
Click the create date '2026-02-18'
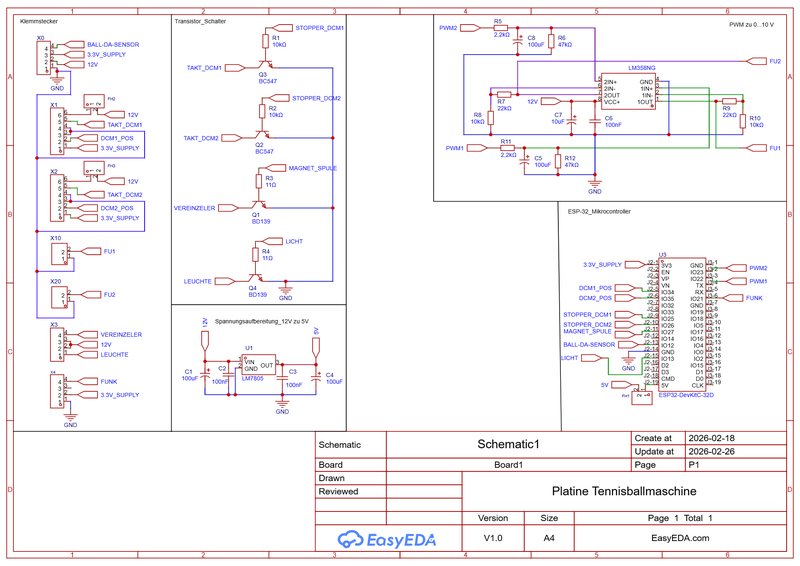click(x=711, y=438)
